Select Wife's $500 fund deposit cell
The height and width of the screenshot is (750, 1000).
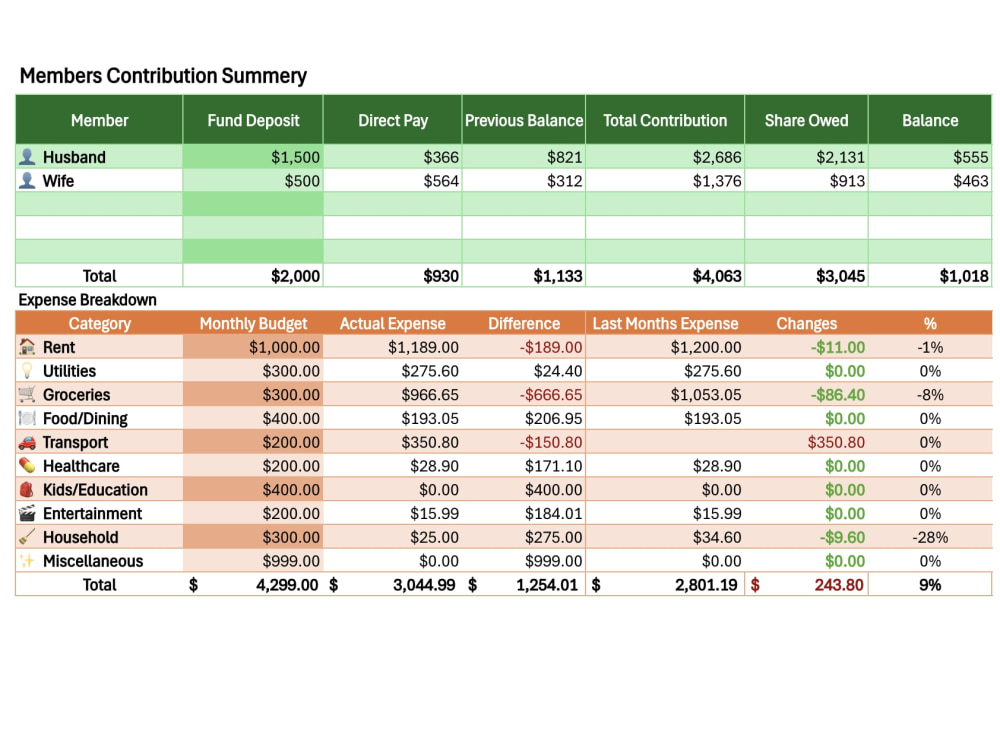253,180
